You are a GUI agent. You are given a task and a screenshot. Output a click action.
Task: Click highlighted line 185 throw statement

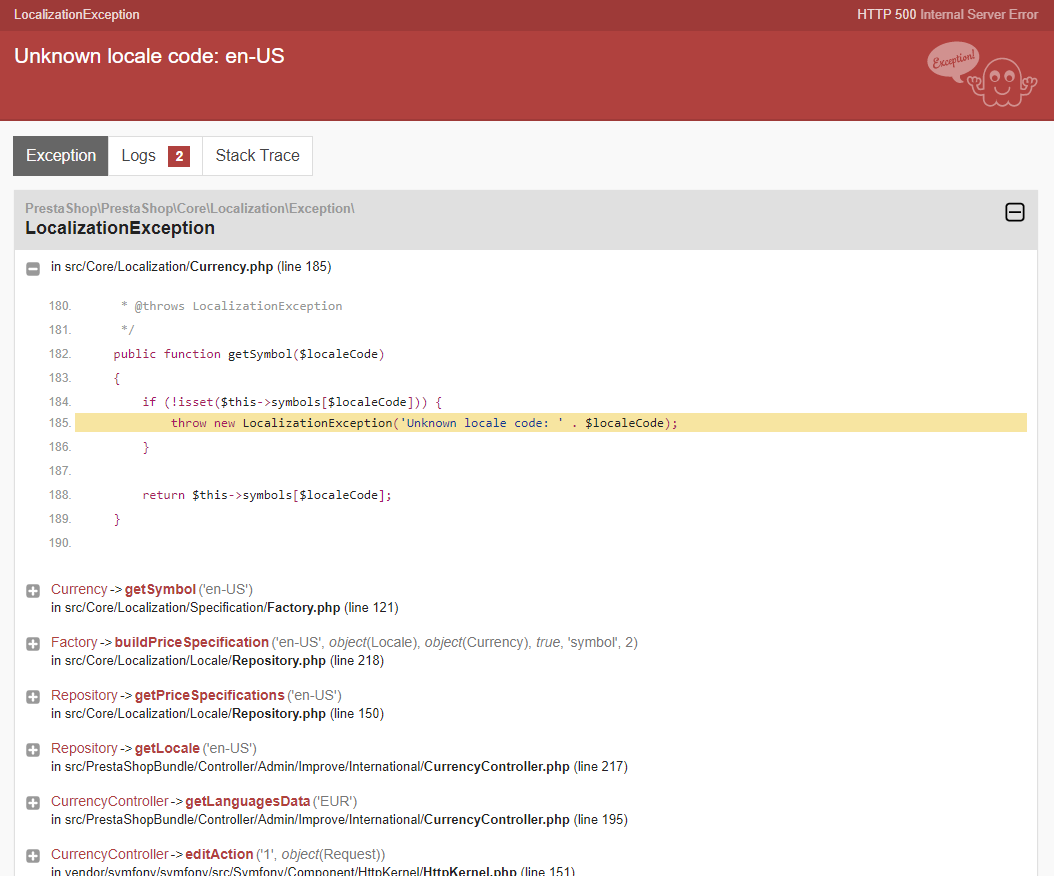[x=551, y=423]
